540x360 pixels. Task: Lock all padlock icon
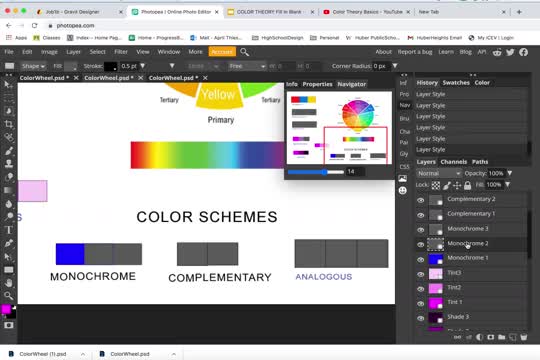click(467, 185)
